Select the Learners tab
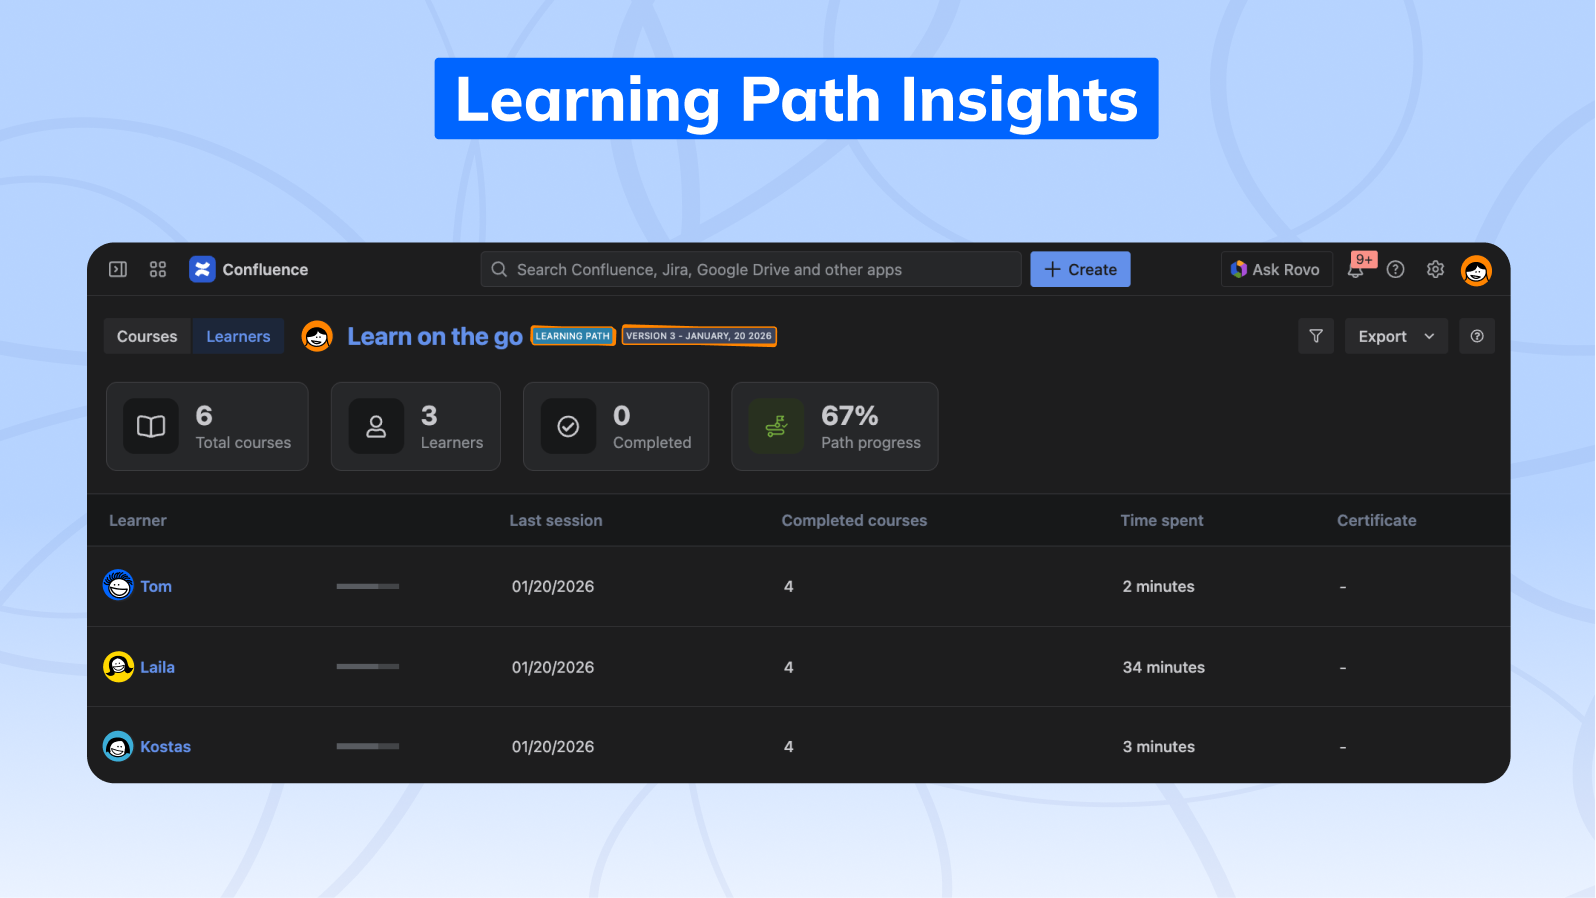Screen dimensions: 1596x898 pyautogui.click(x=238, y=336)
